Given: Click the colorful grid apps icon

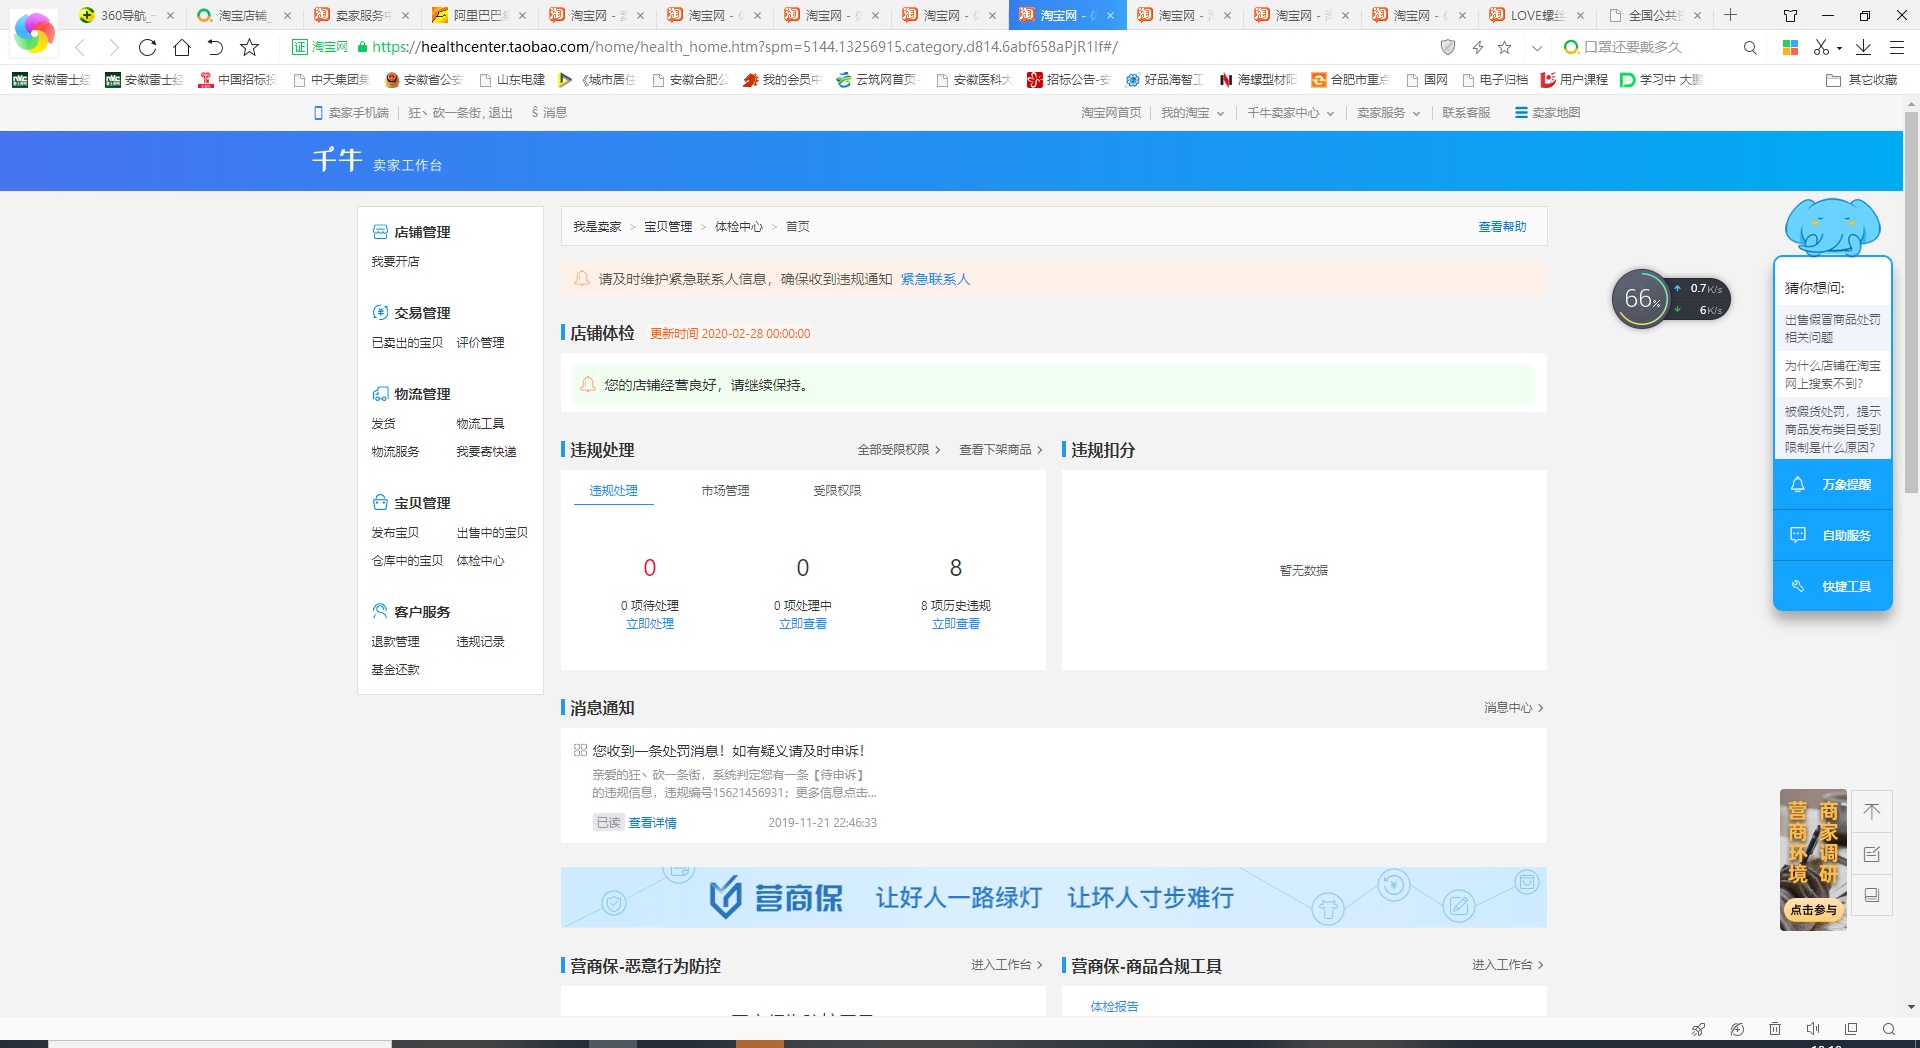Looking at the screenshot, I should [x=1790, y=47].
